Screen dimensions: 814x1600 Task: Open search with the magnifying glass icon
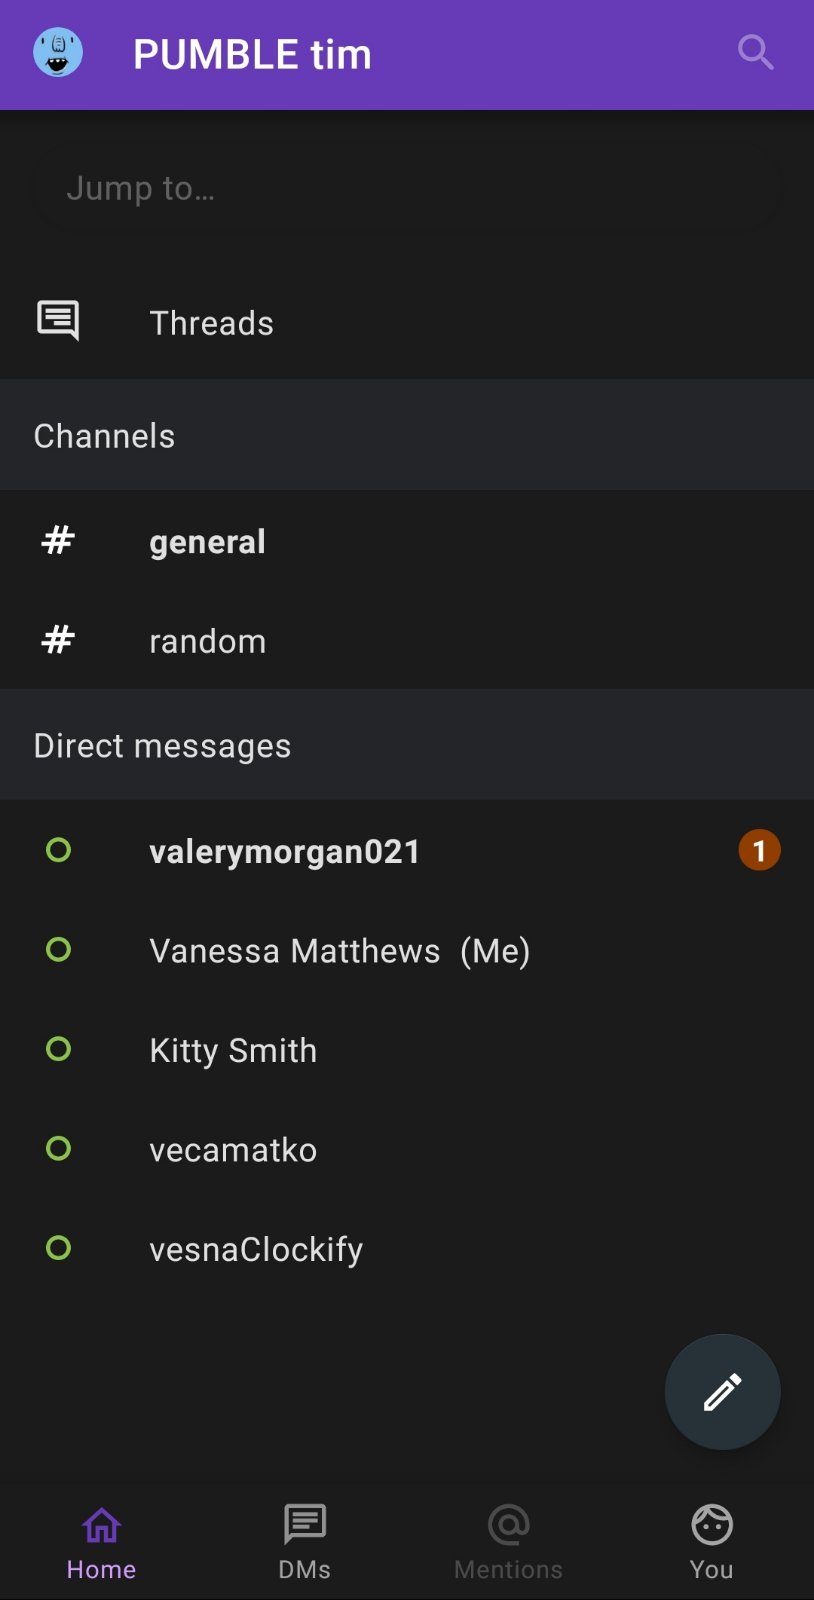(754, 53)
